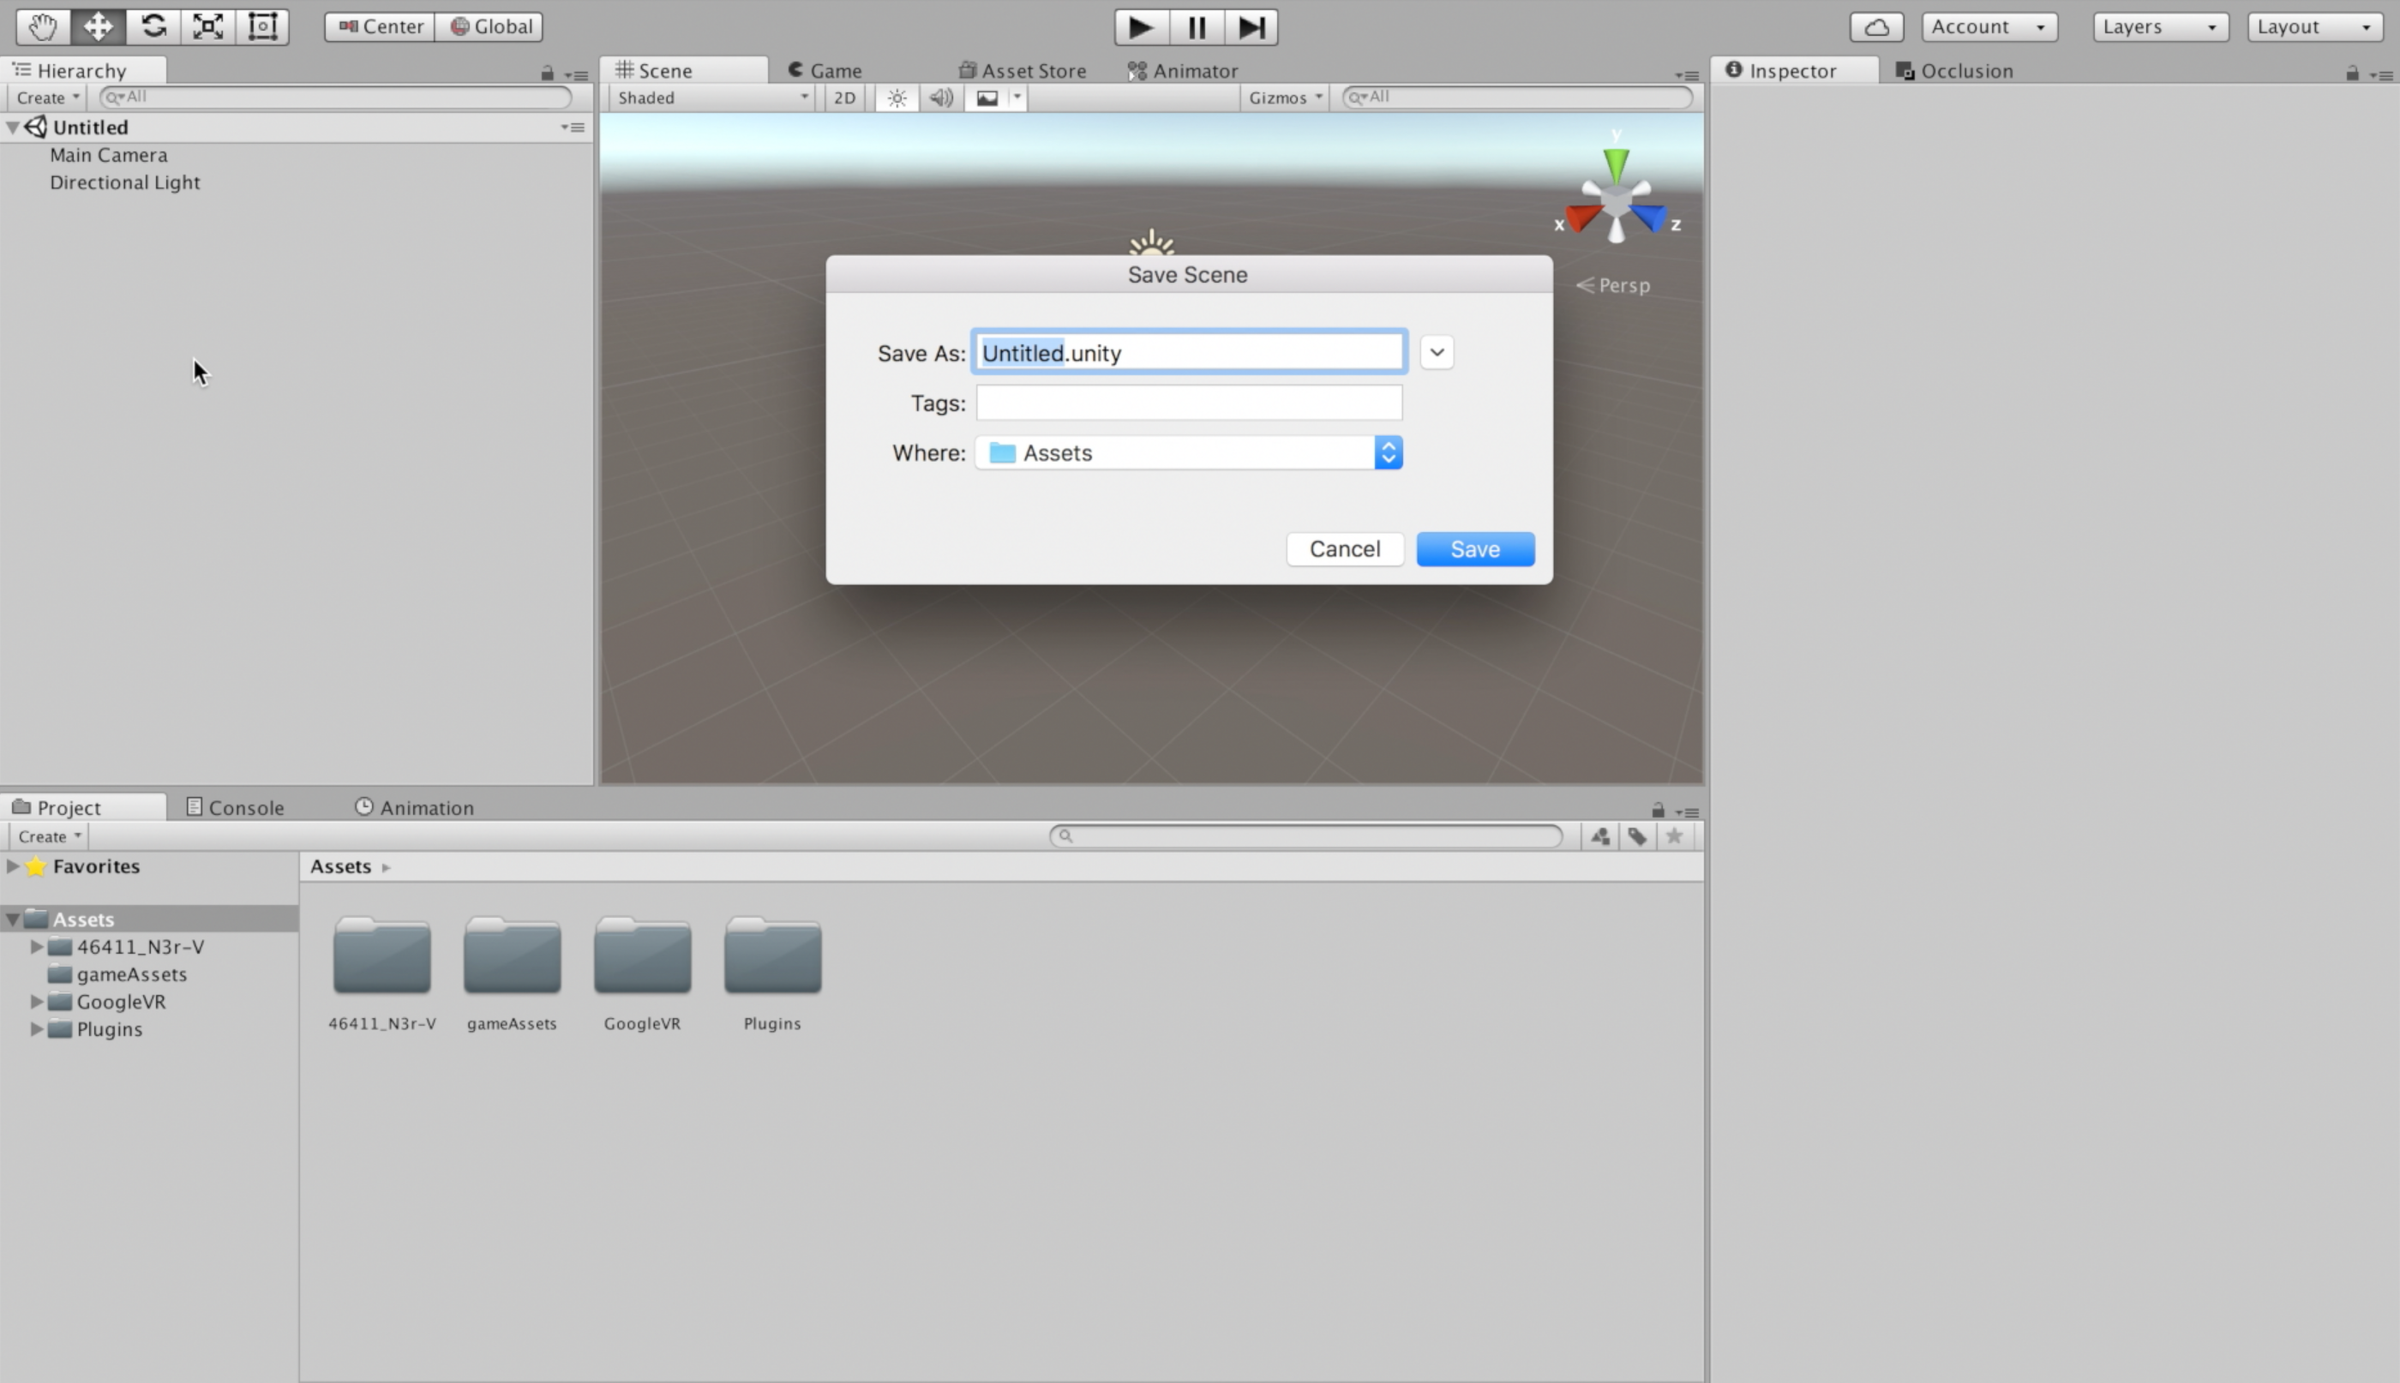Toggle scene lighting

(x=895, y=97)
